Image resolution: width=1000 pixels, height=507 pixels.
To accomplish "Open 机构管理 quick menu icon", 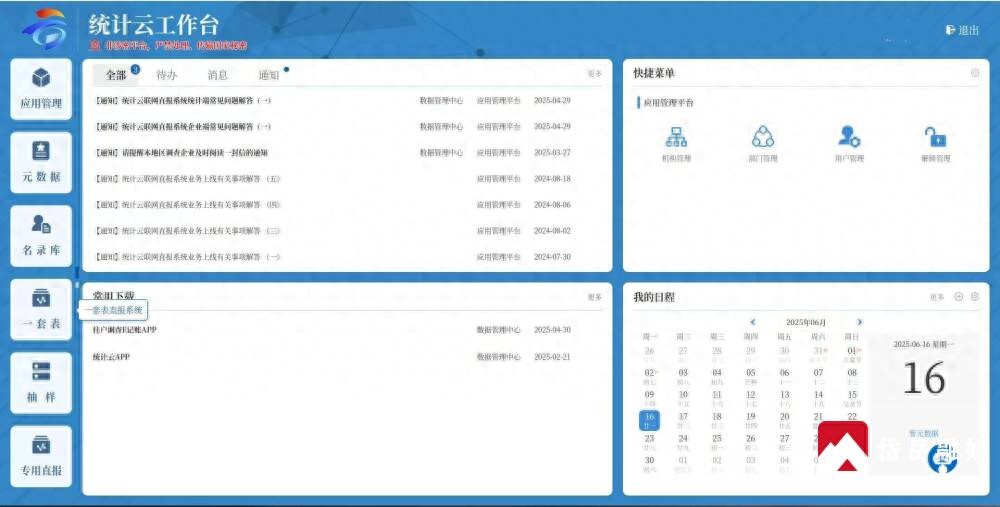I will [676, 144].
